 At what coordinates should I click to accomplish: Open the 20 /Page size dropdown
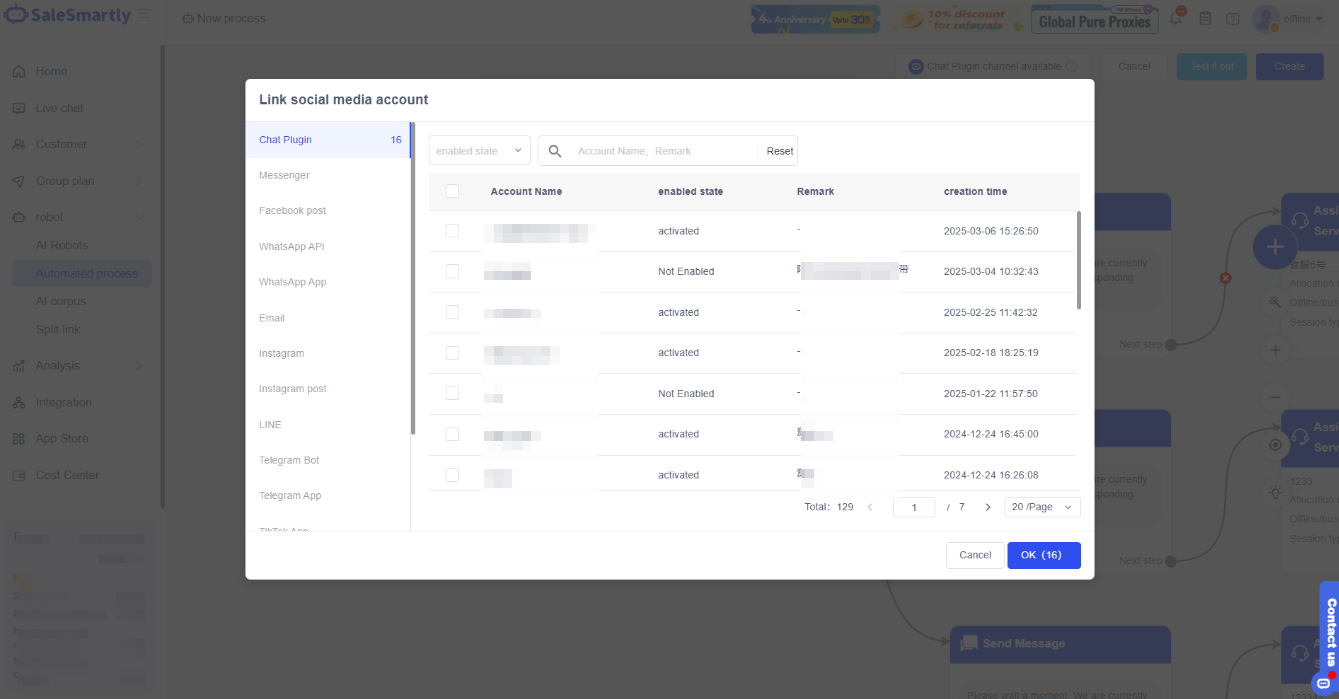(x=1042, y=507)
